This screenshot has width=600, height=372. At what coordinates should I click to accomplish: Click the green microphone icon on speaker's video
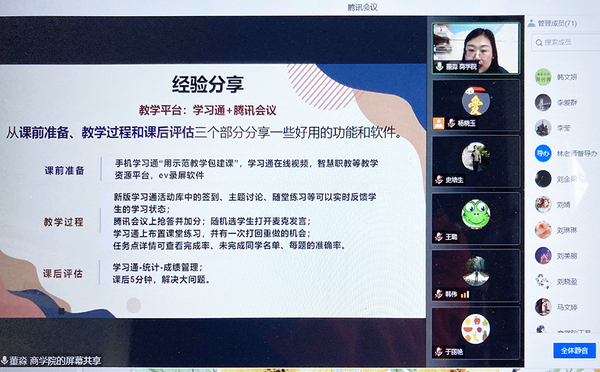pyautogui.click(x=439, y=66)
